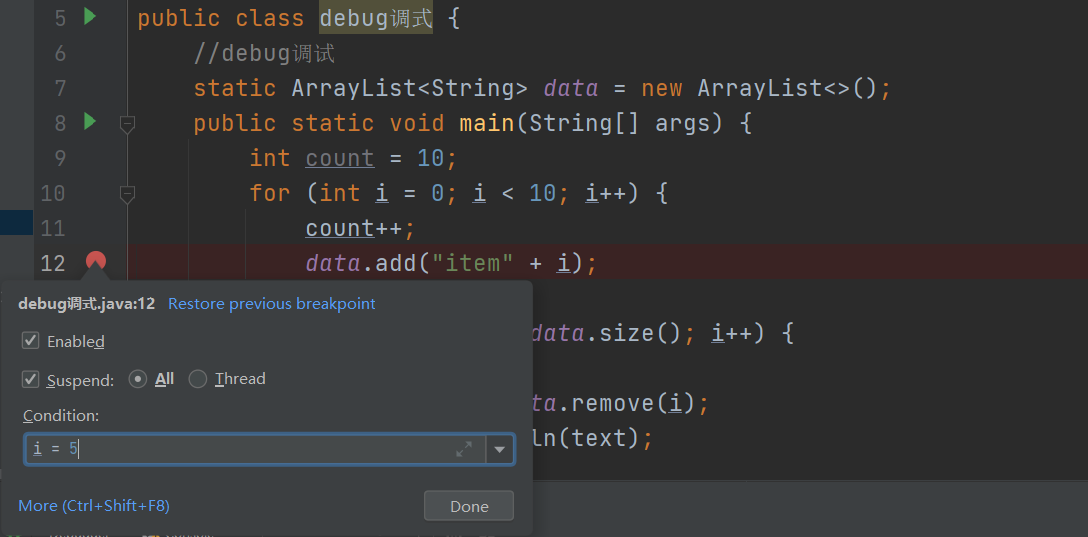
Task: Click line number 9 in gutter
Action: click(x=59, y=158)
